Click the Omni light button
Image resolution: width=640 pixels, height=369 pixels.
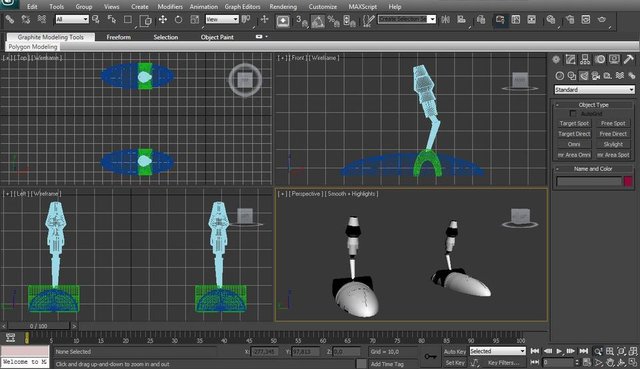pyautogui.click(x=574, y=144)
